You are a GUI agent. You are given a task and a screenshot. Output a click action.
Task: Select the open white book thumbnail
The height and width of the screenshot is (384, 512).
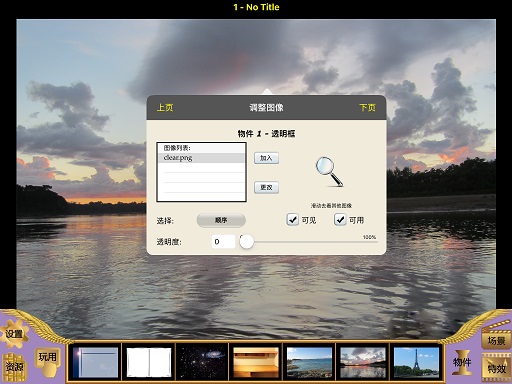click(149, 362)
